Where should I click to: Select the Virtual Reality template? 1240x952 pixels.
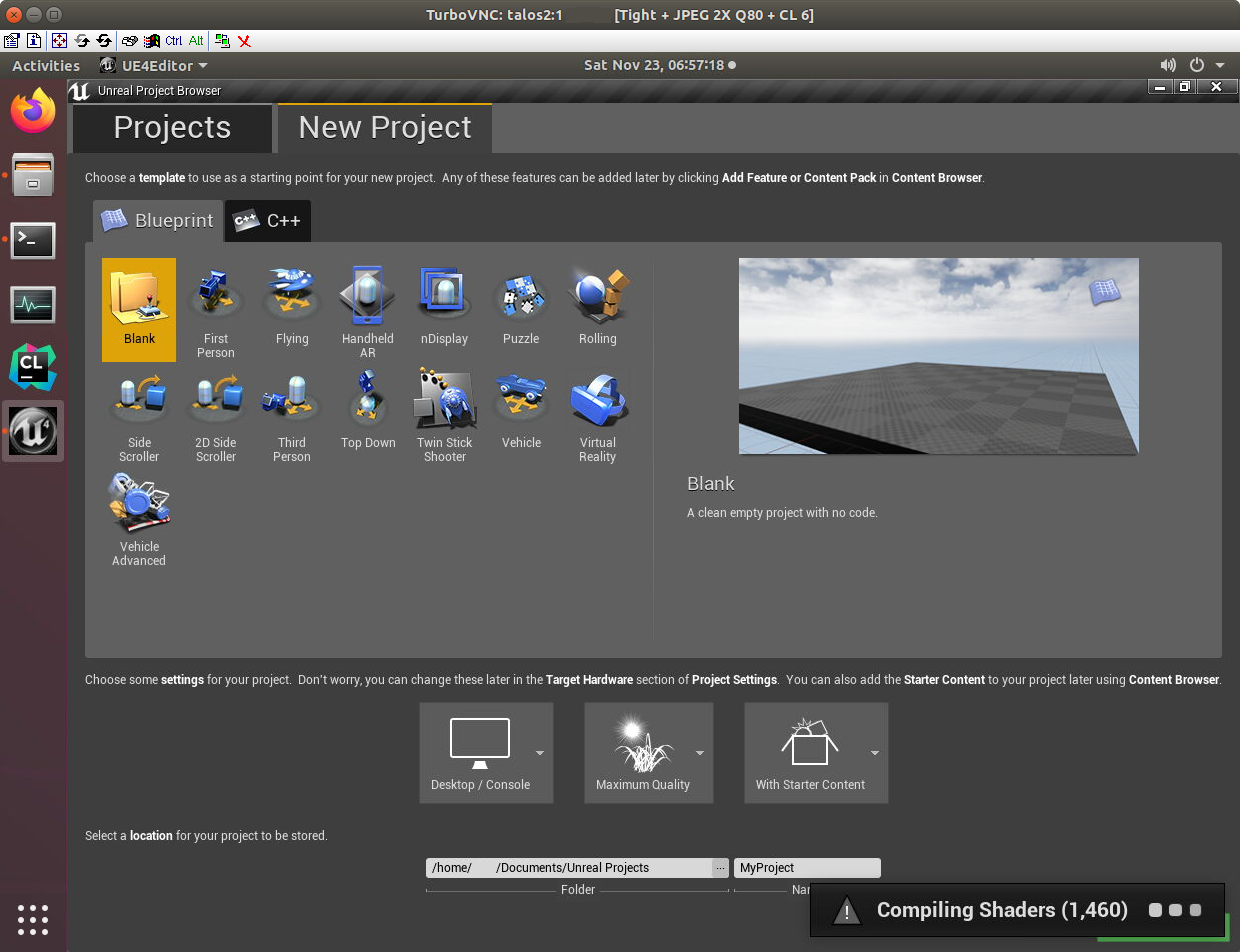click(598, 414)
